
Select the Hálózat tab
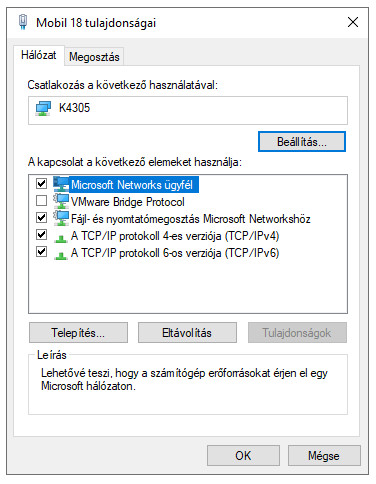click(x=39, y=55)
